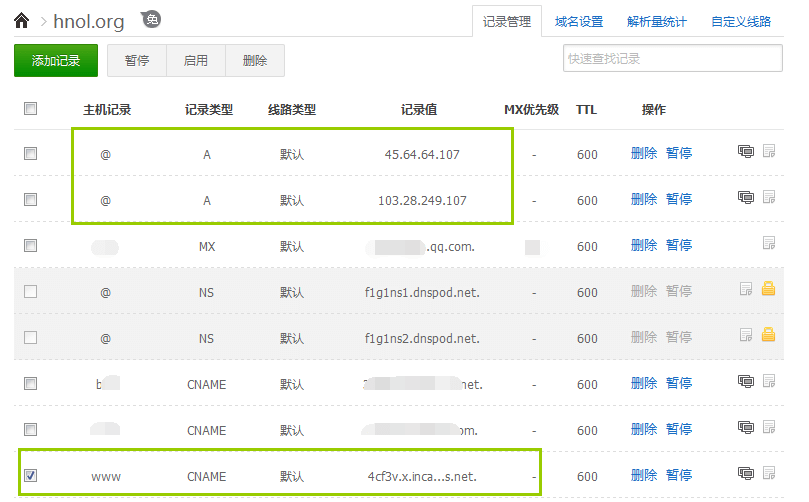Open note icon for www CNAME record
The height and width of the screenshot is (502, 809).
click(x=769, y=473)
